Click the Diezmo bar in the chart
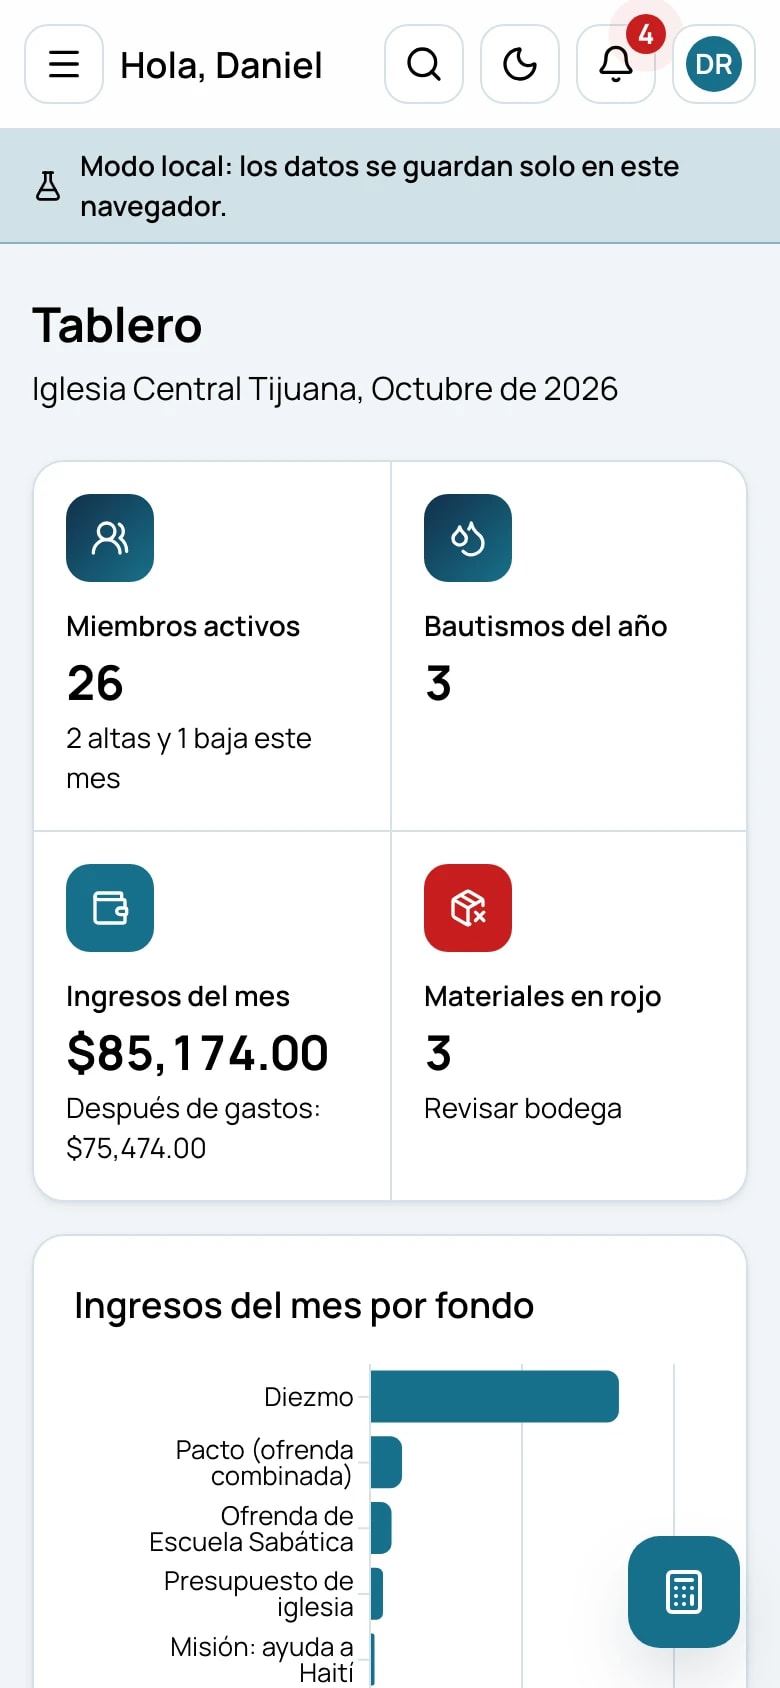 tap(495, 1396)
